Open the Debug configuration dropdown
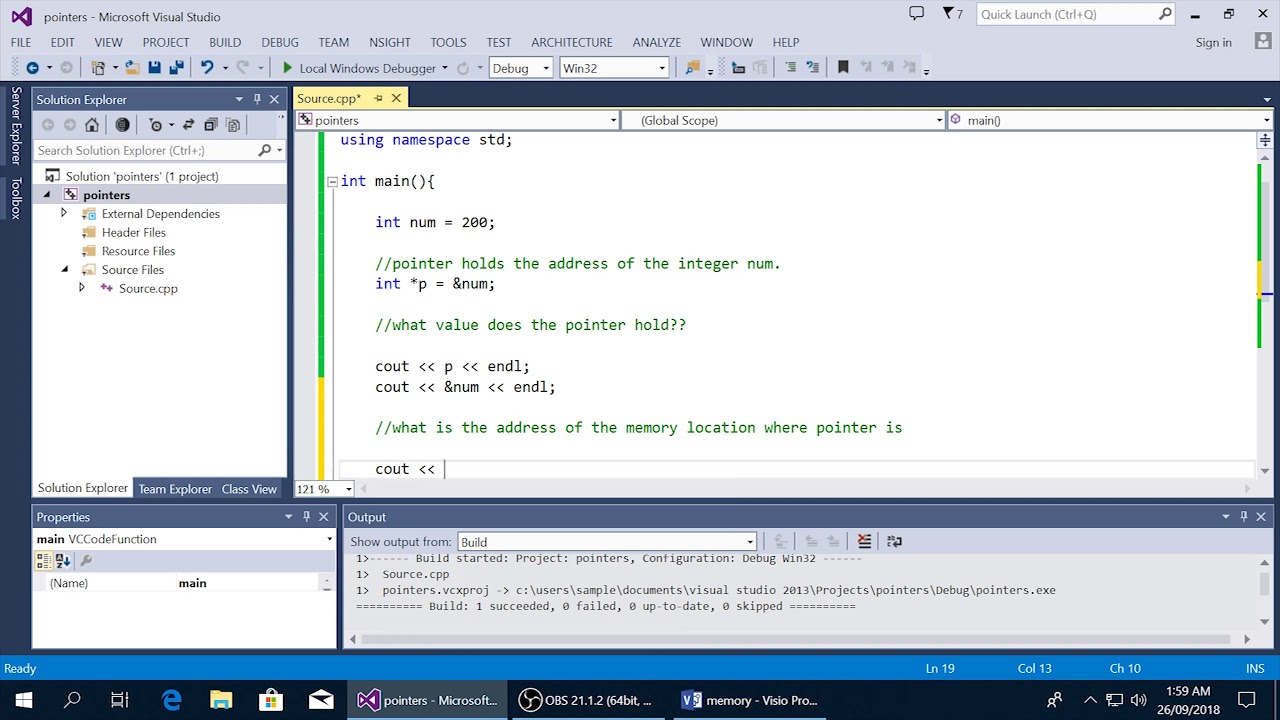 pyautogui.click(x=520, y=68)
